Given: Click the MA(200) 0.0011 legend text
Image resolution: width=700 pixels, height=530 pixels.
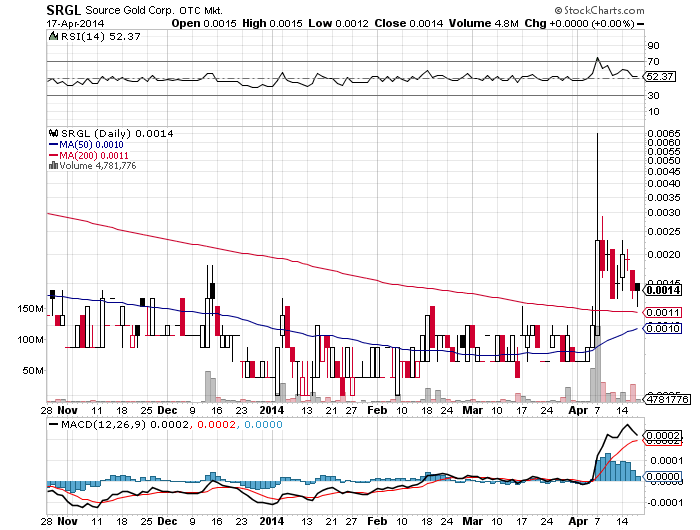Looking at the screenshot, I should click(x=94, y=155).
